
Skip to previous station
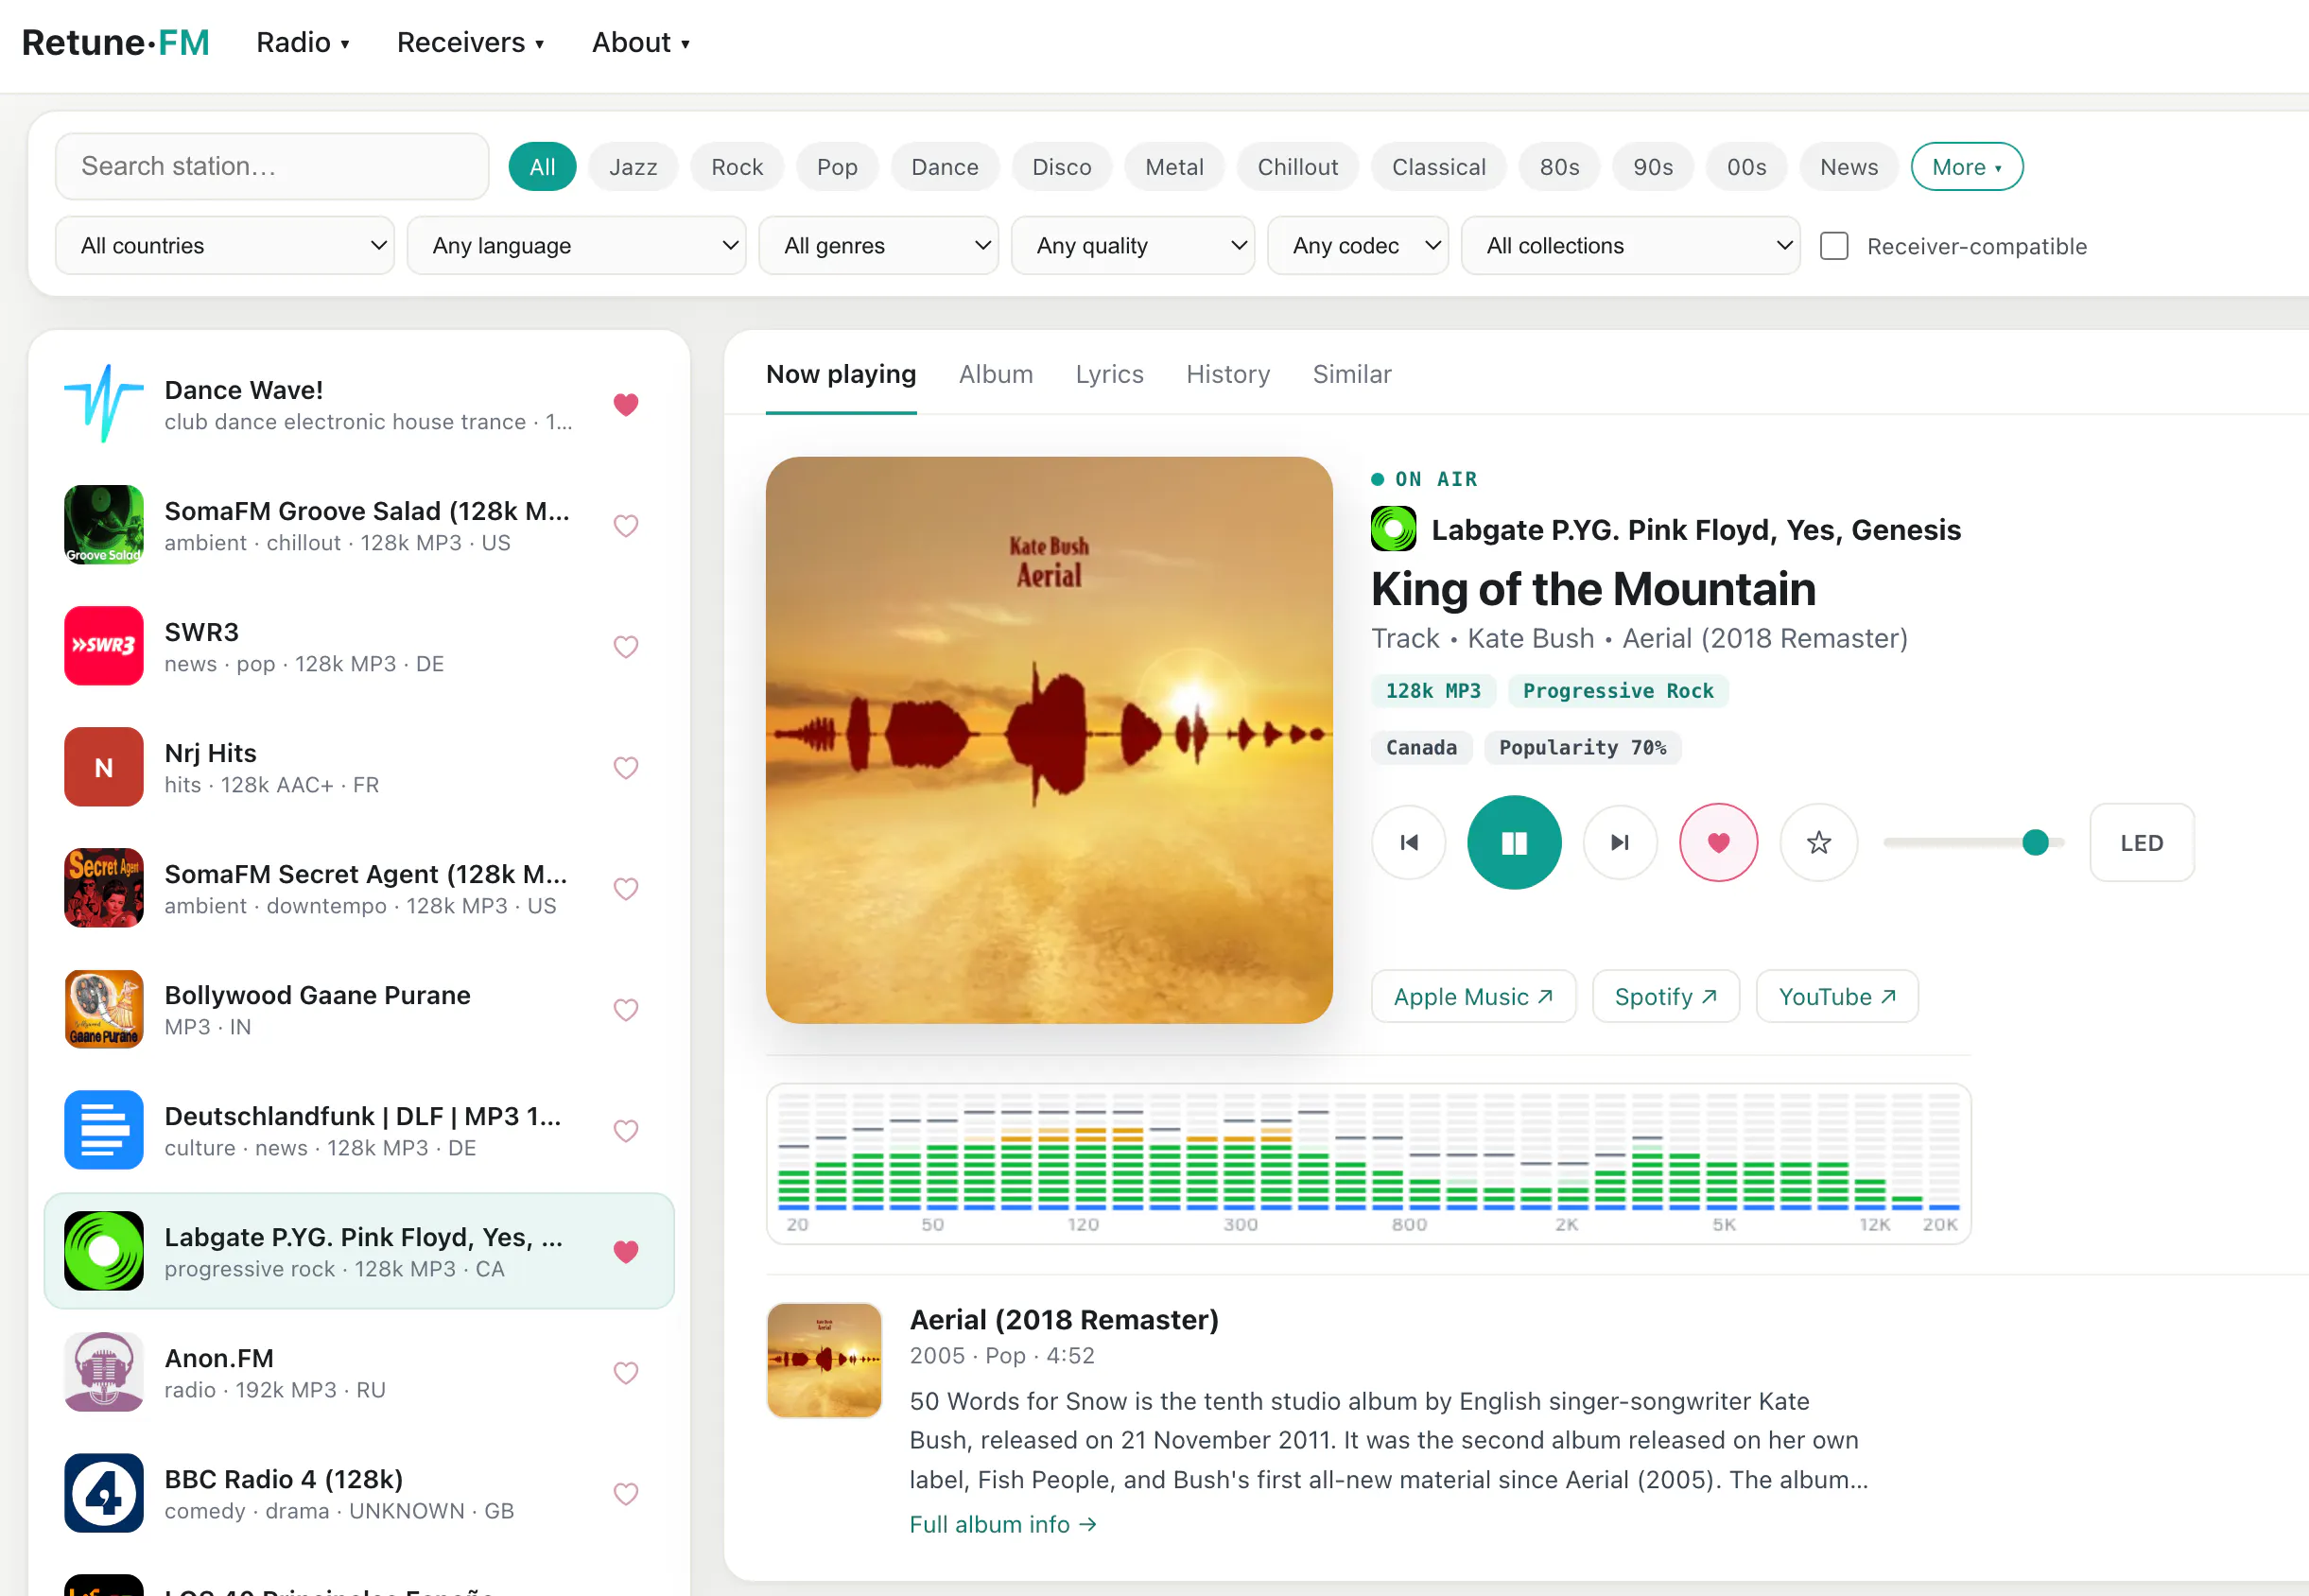tap(1408, 842)
